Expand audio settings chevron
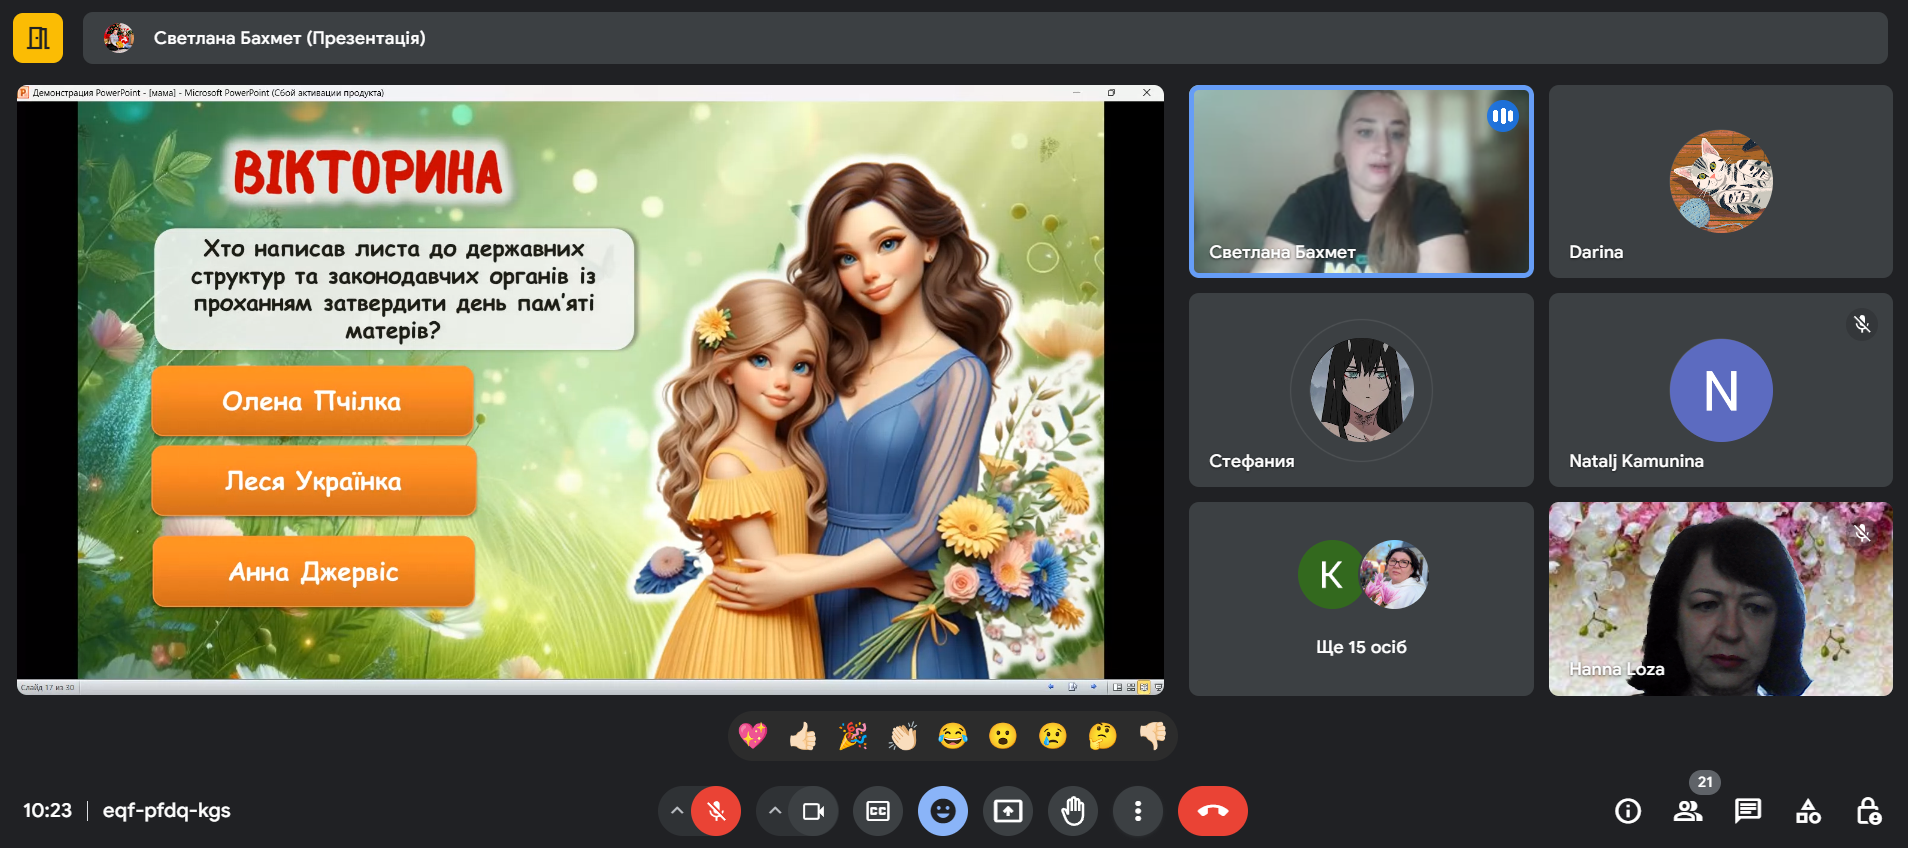This screenshot has width=1908, height=848. 677,811
